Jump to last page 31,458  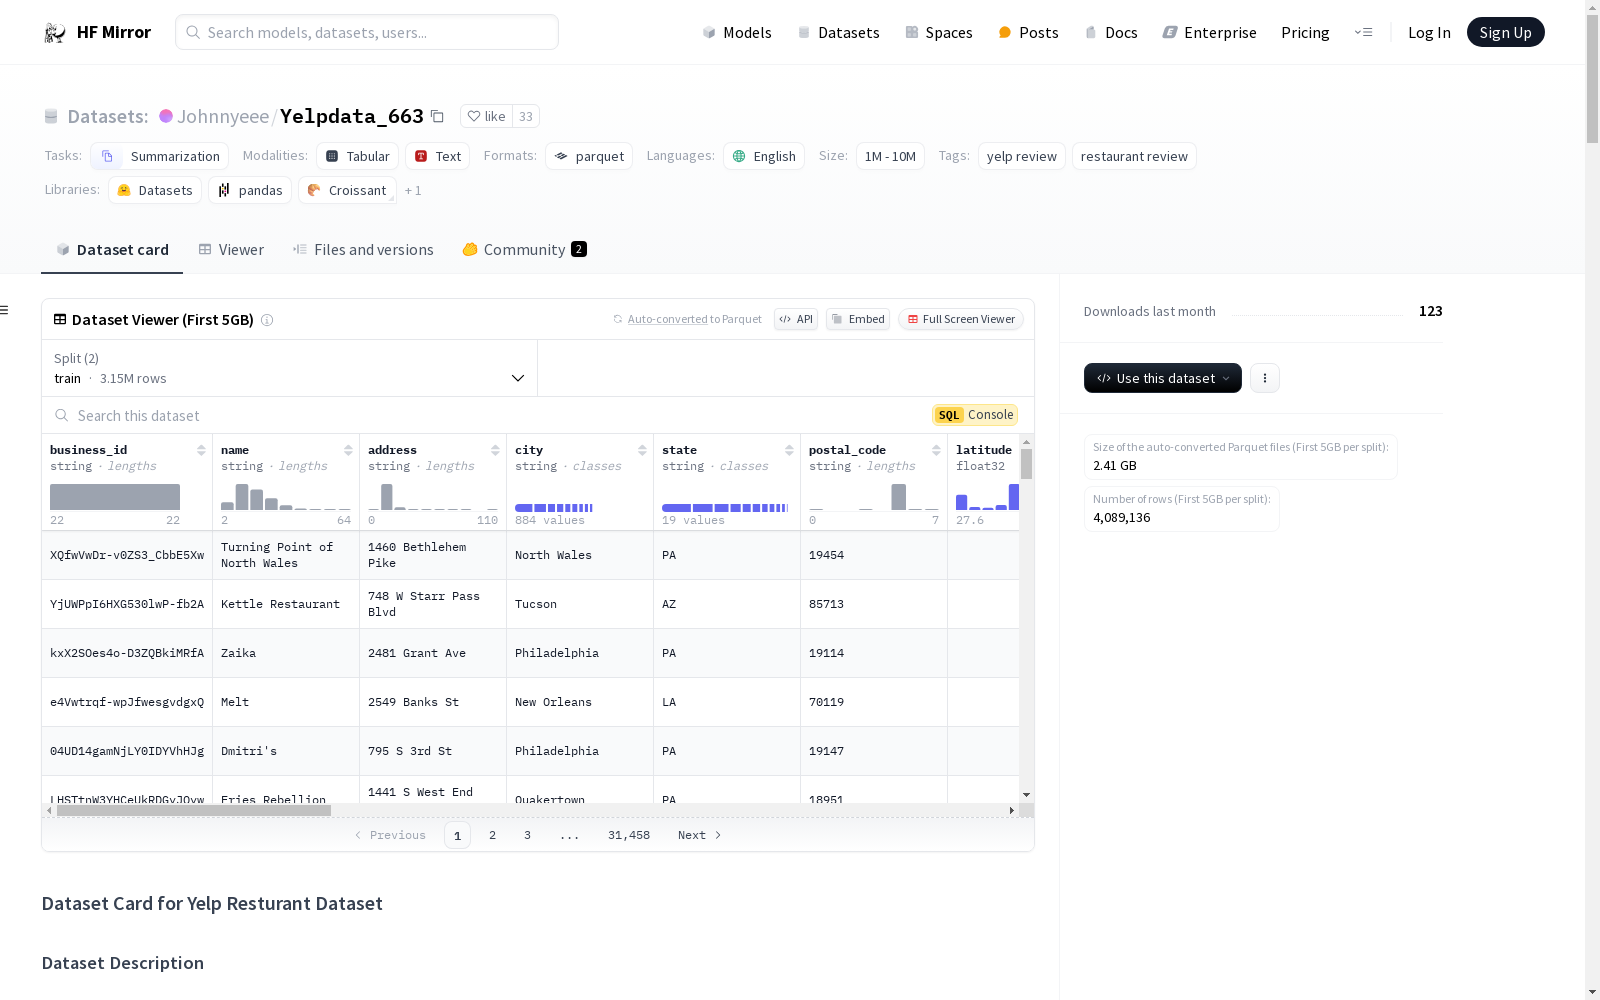629,835
